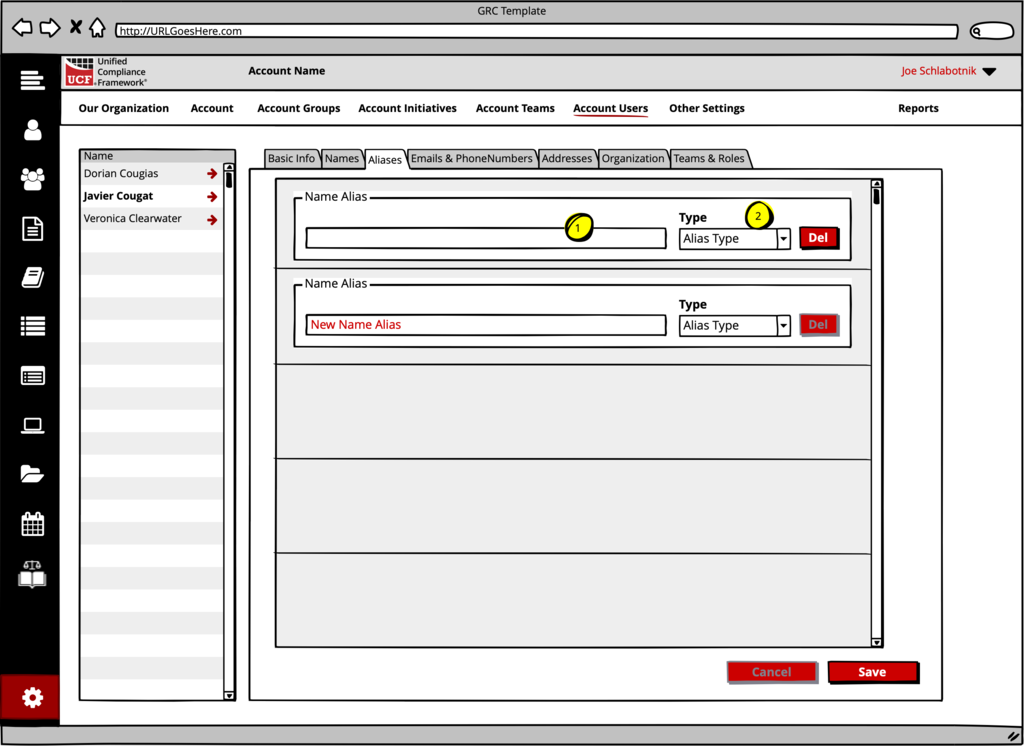Click the browser home icon

(x=97, y=28)
